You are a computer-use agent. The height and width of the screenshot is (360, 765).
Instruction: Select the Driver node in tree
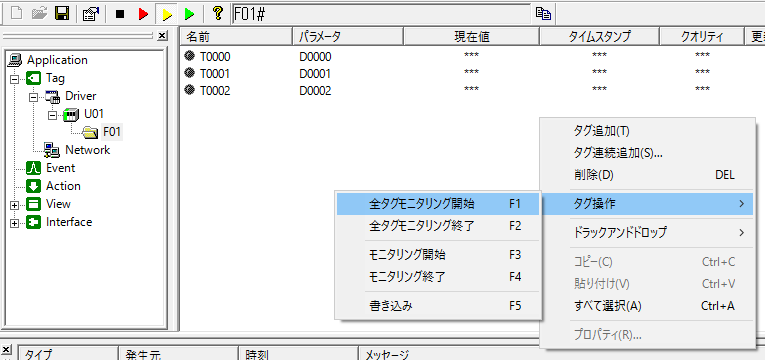[x=81, y=96]
